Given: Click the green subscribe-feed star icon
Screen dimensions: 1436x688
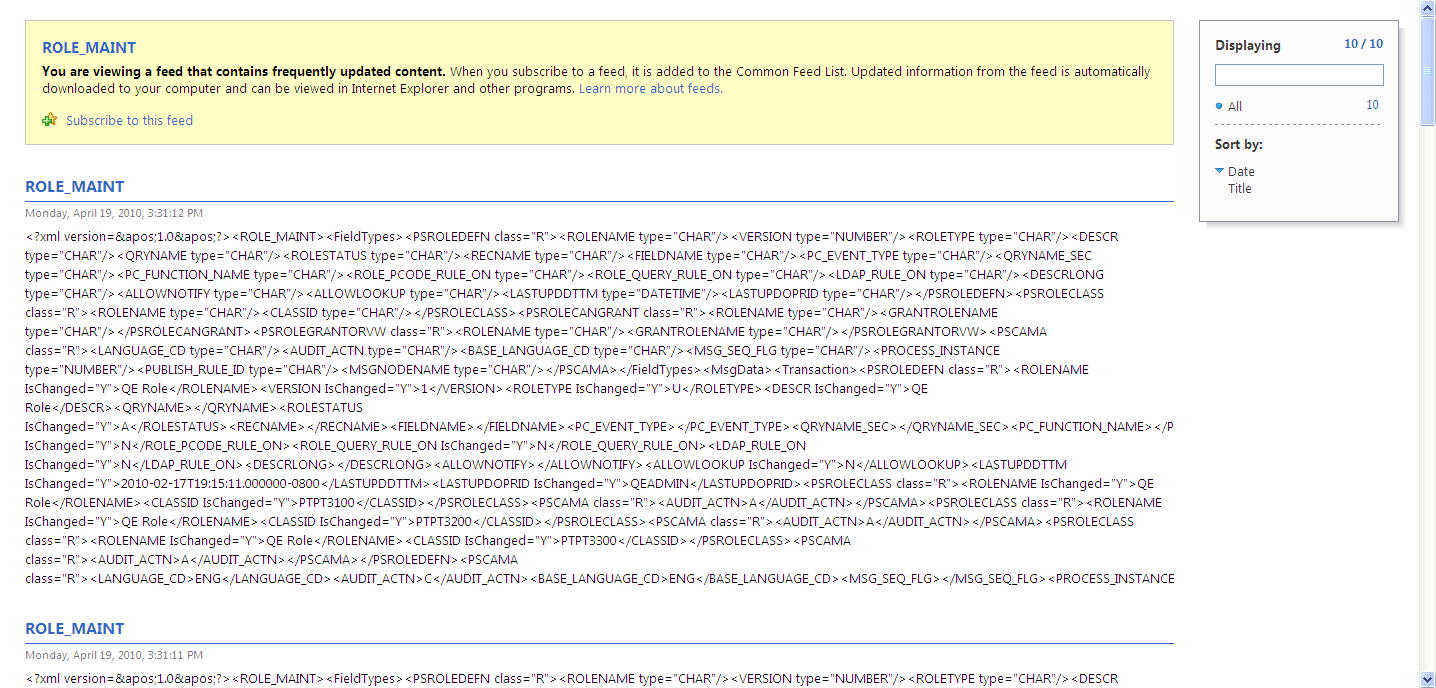Looking at the screenshot, I should pos(50,120).
